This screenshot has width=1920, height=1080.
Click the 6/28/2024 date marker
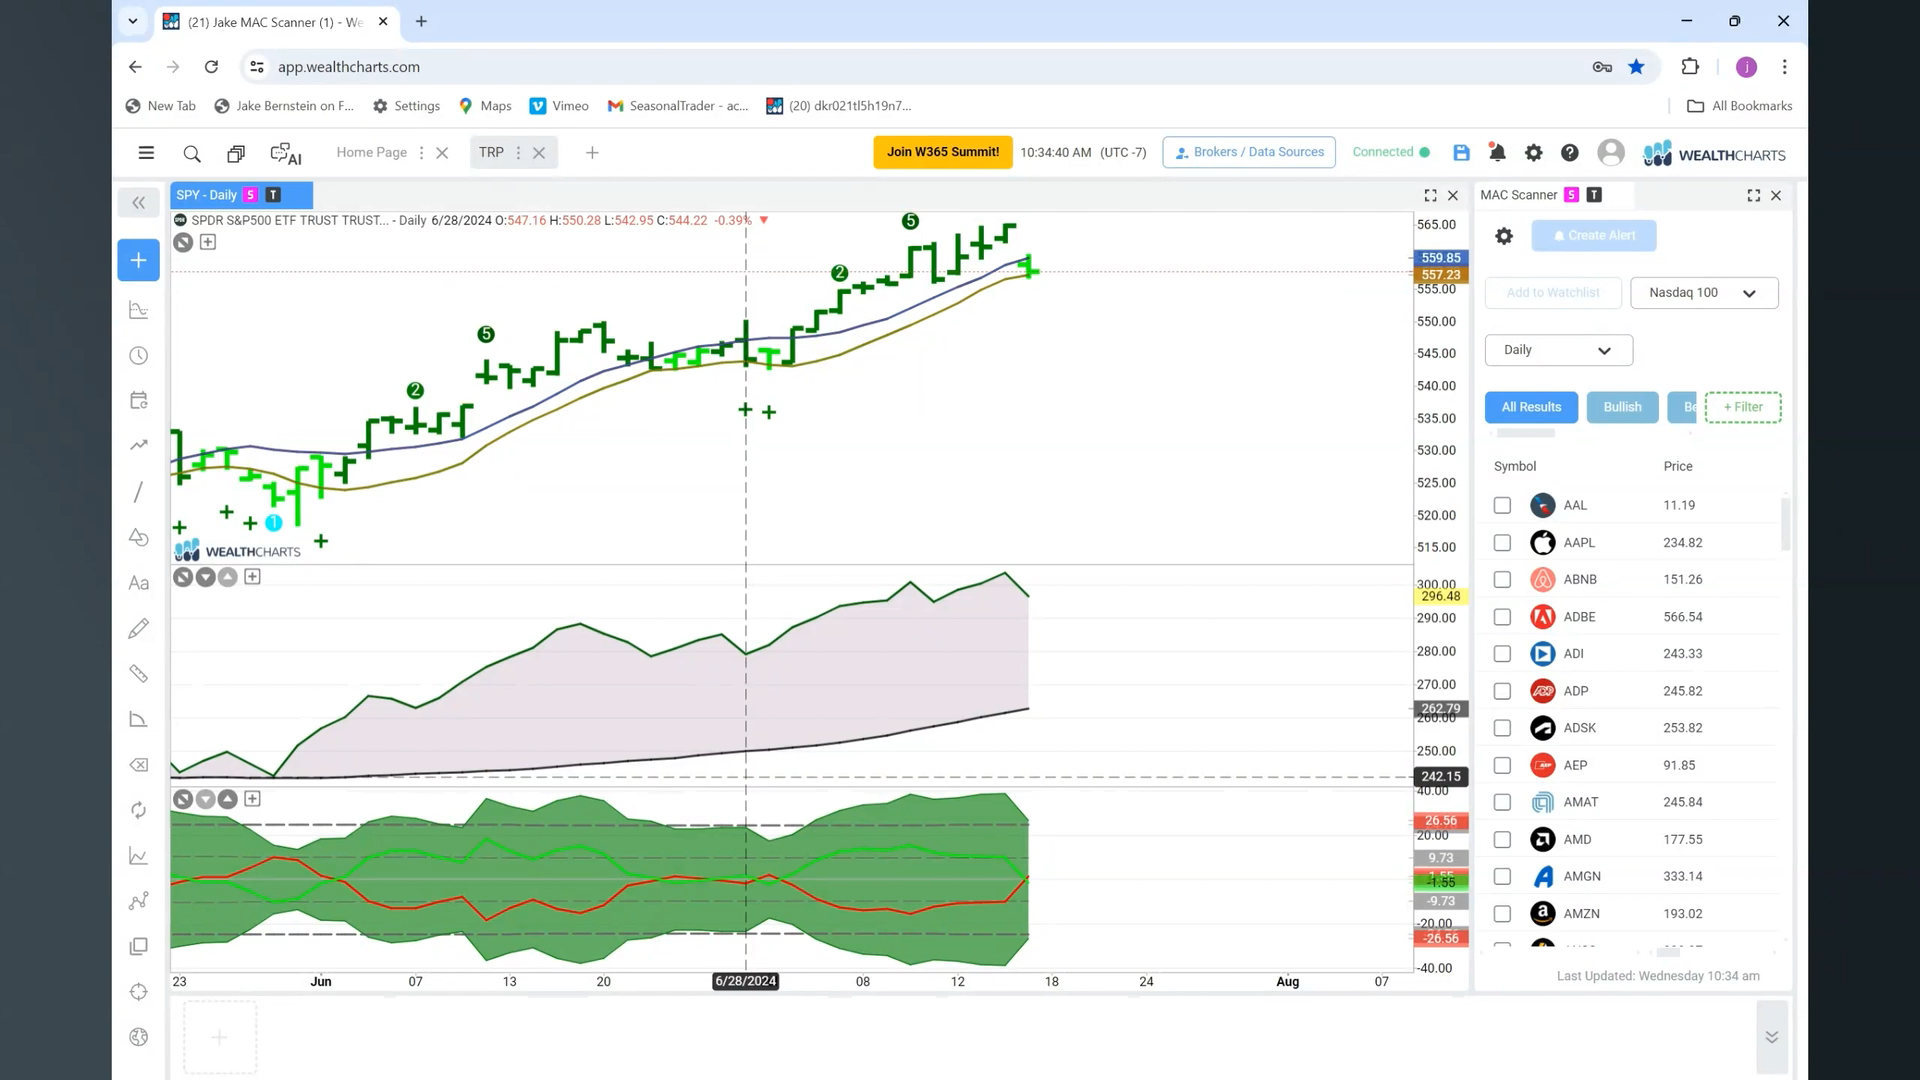[x=746, y=982]
